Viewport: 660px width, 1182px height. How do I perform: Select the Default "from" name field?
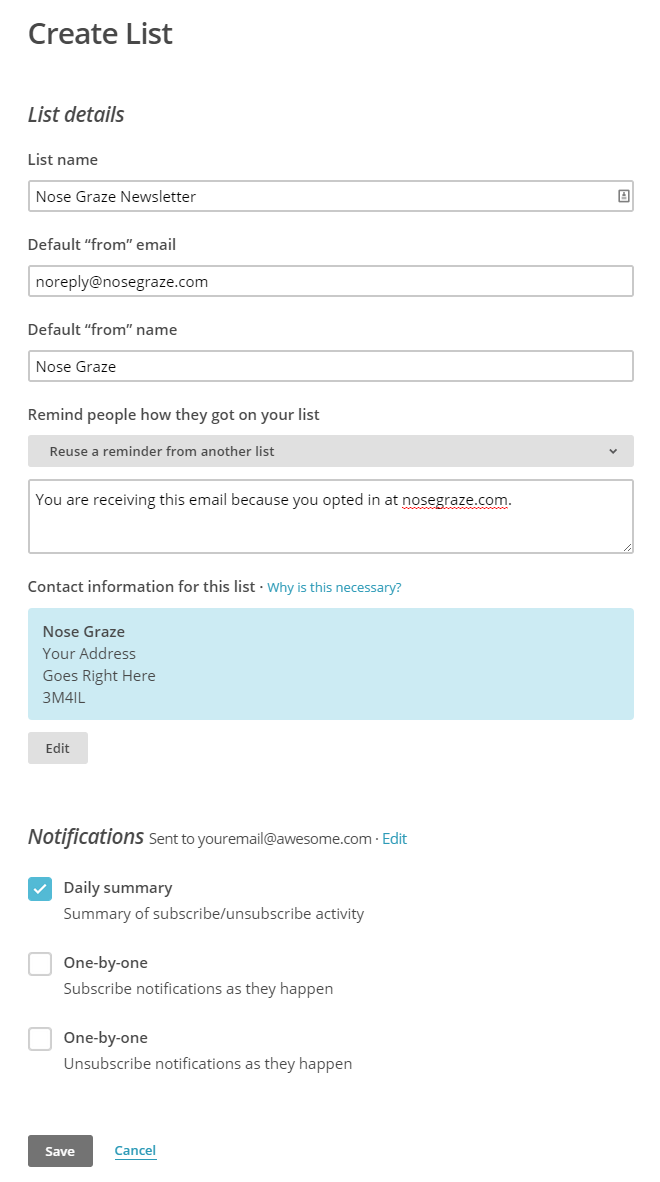click(330, 367)
